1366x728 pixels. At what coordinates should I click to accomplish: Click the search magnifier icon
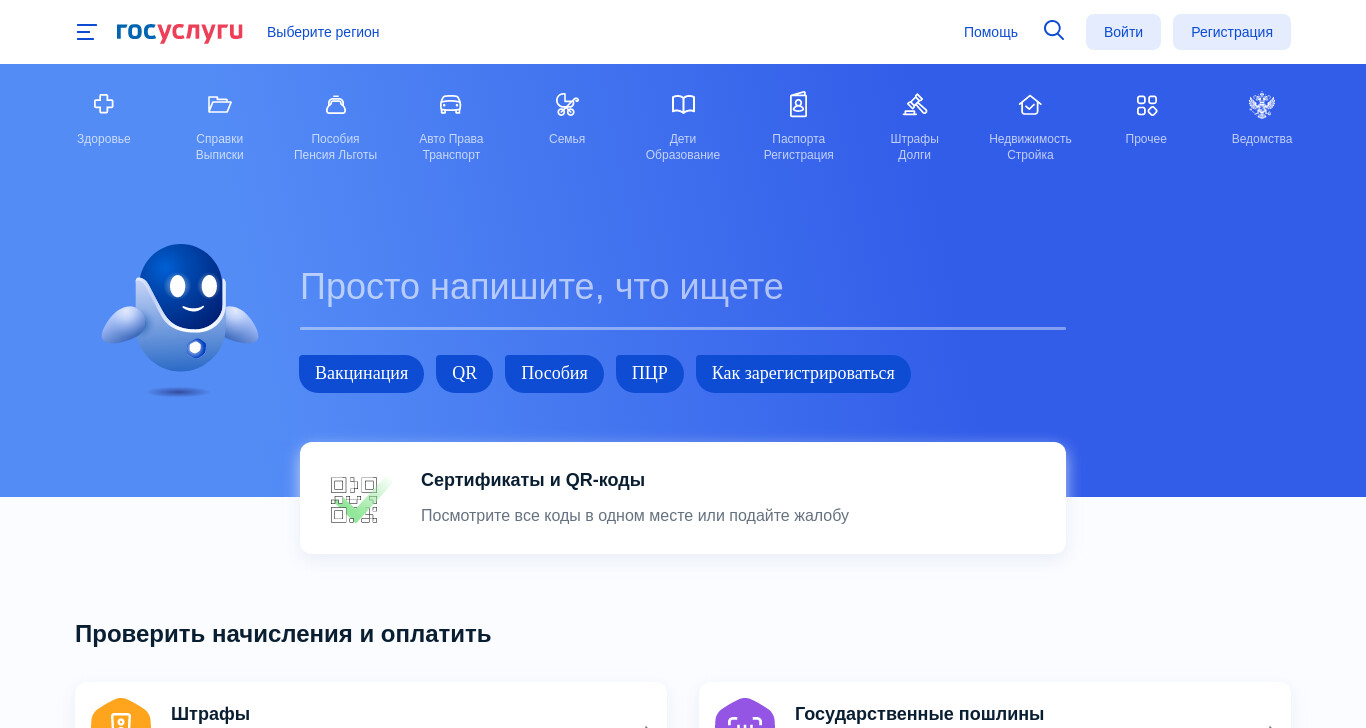[1054, 30]
